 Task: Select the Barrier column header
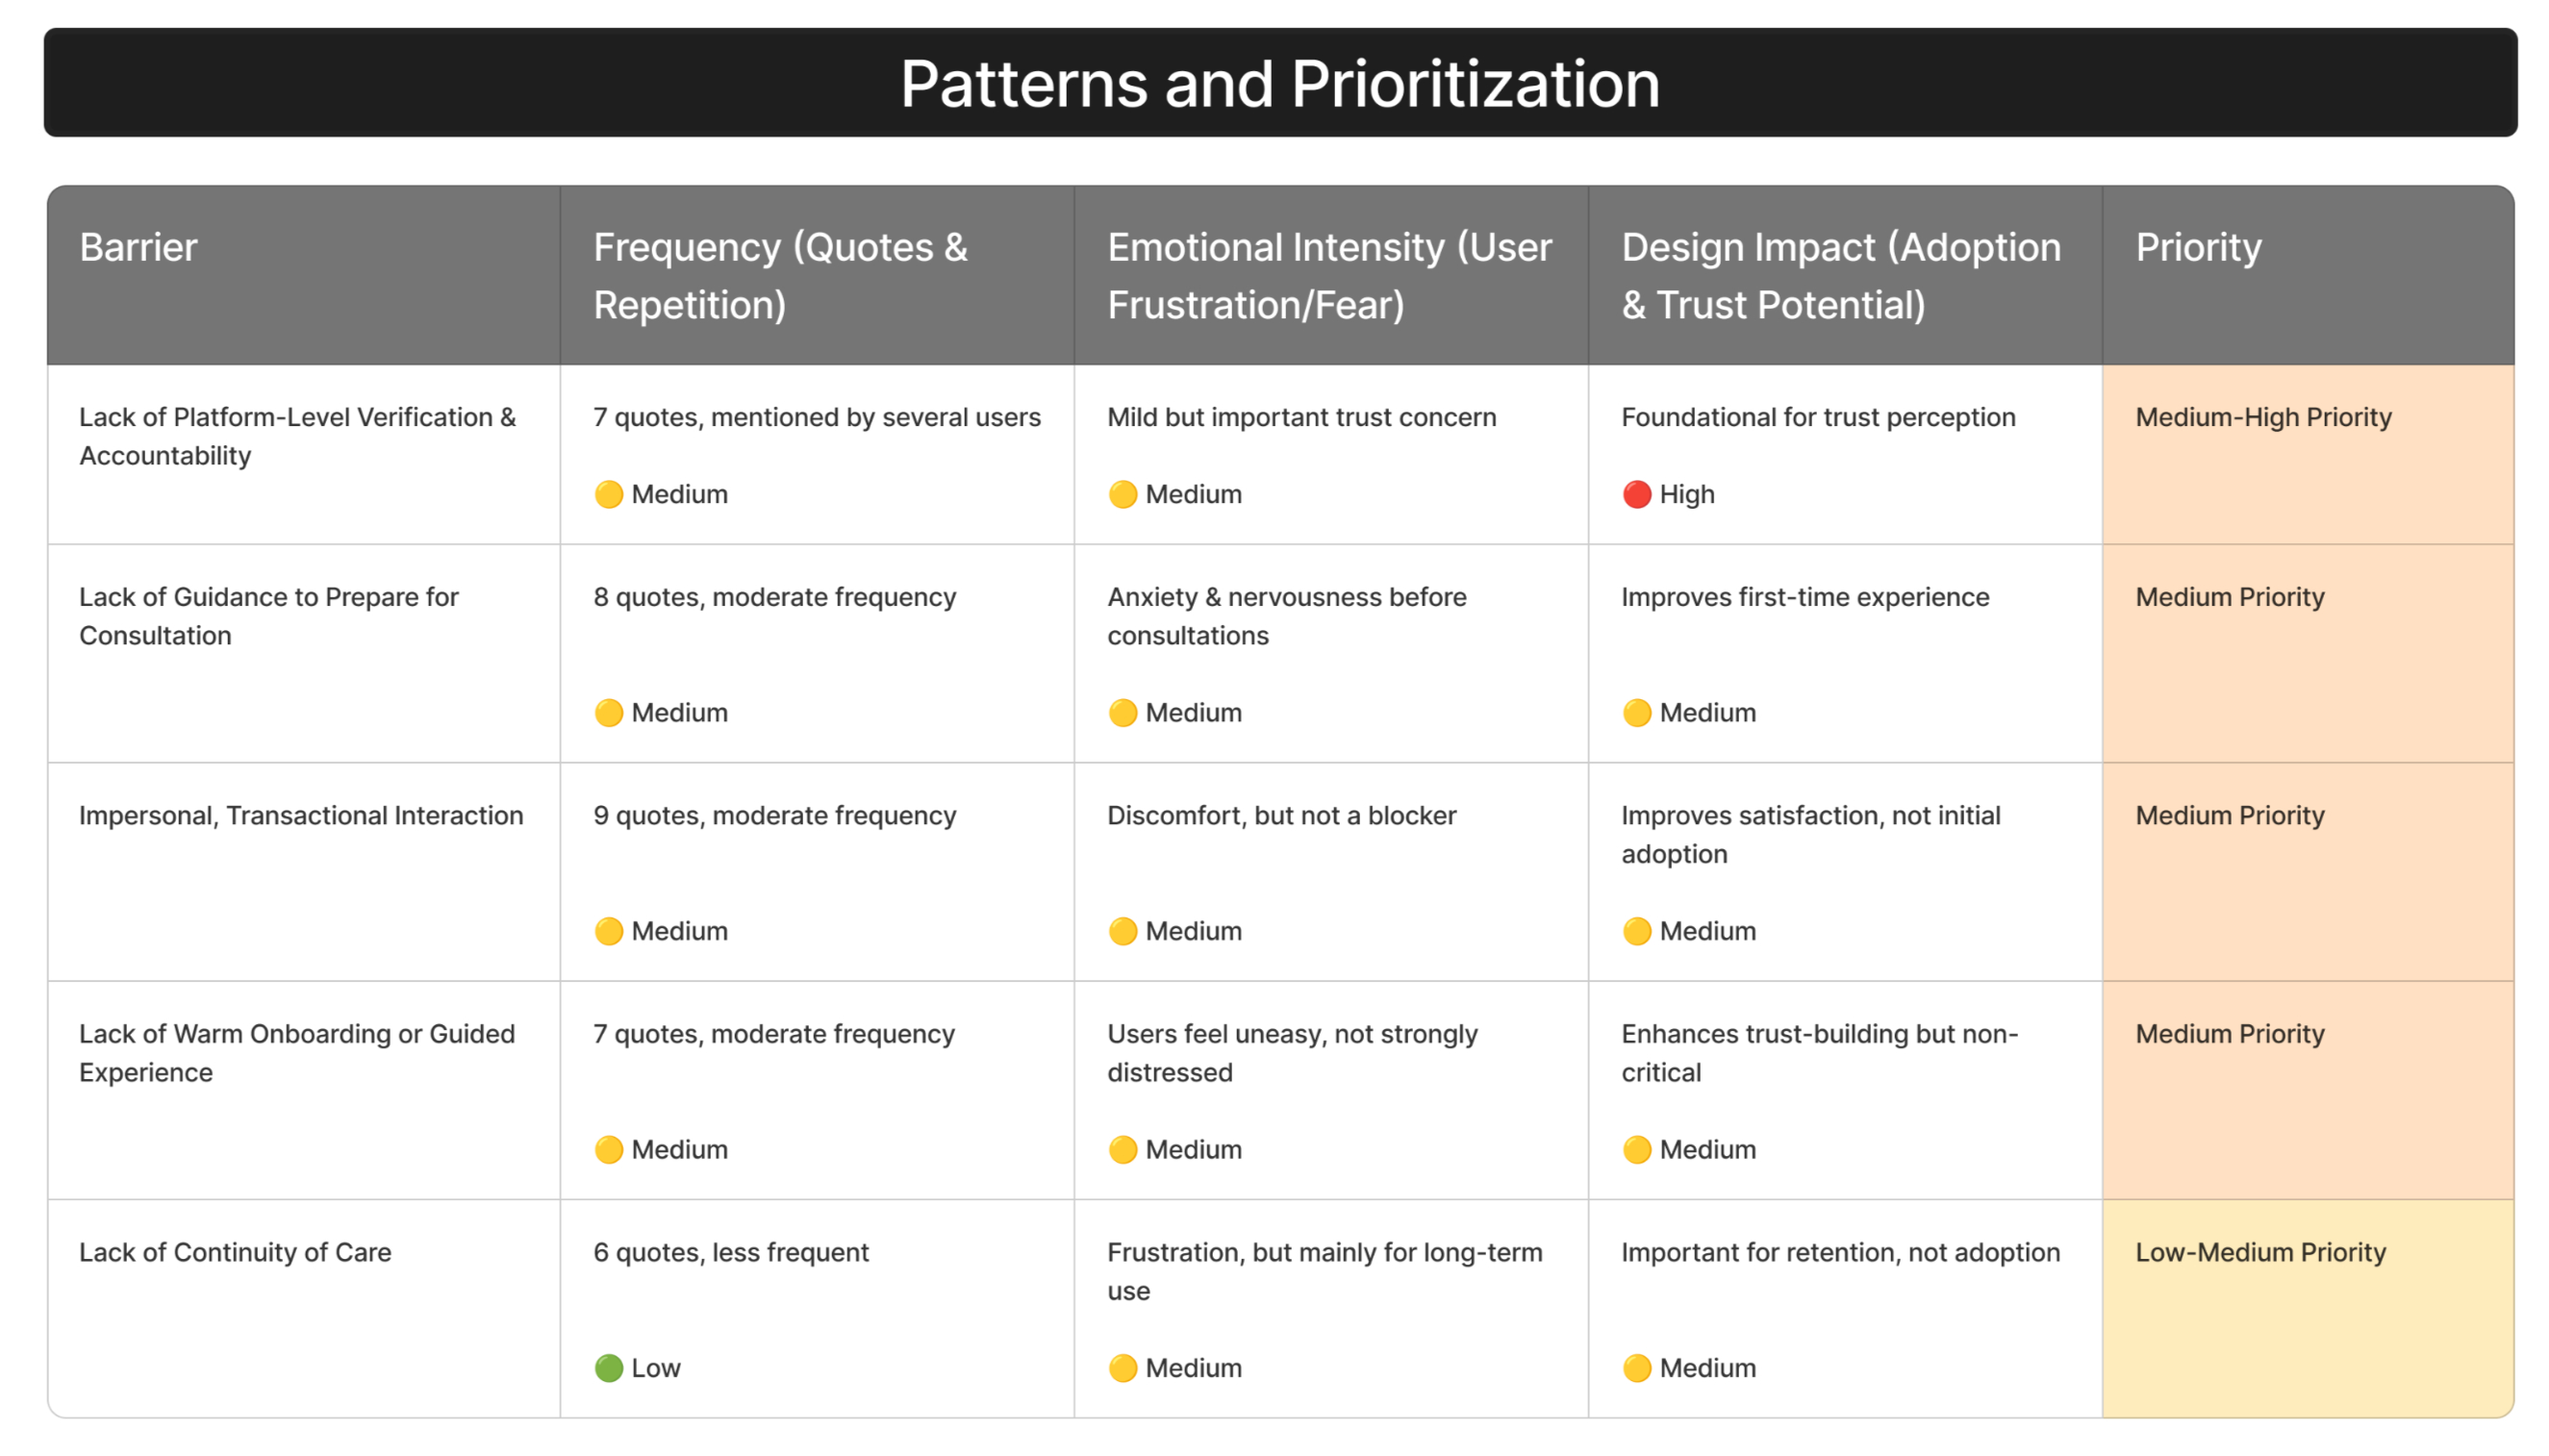tap(138, 247)
